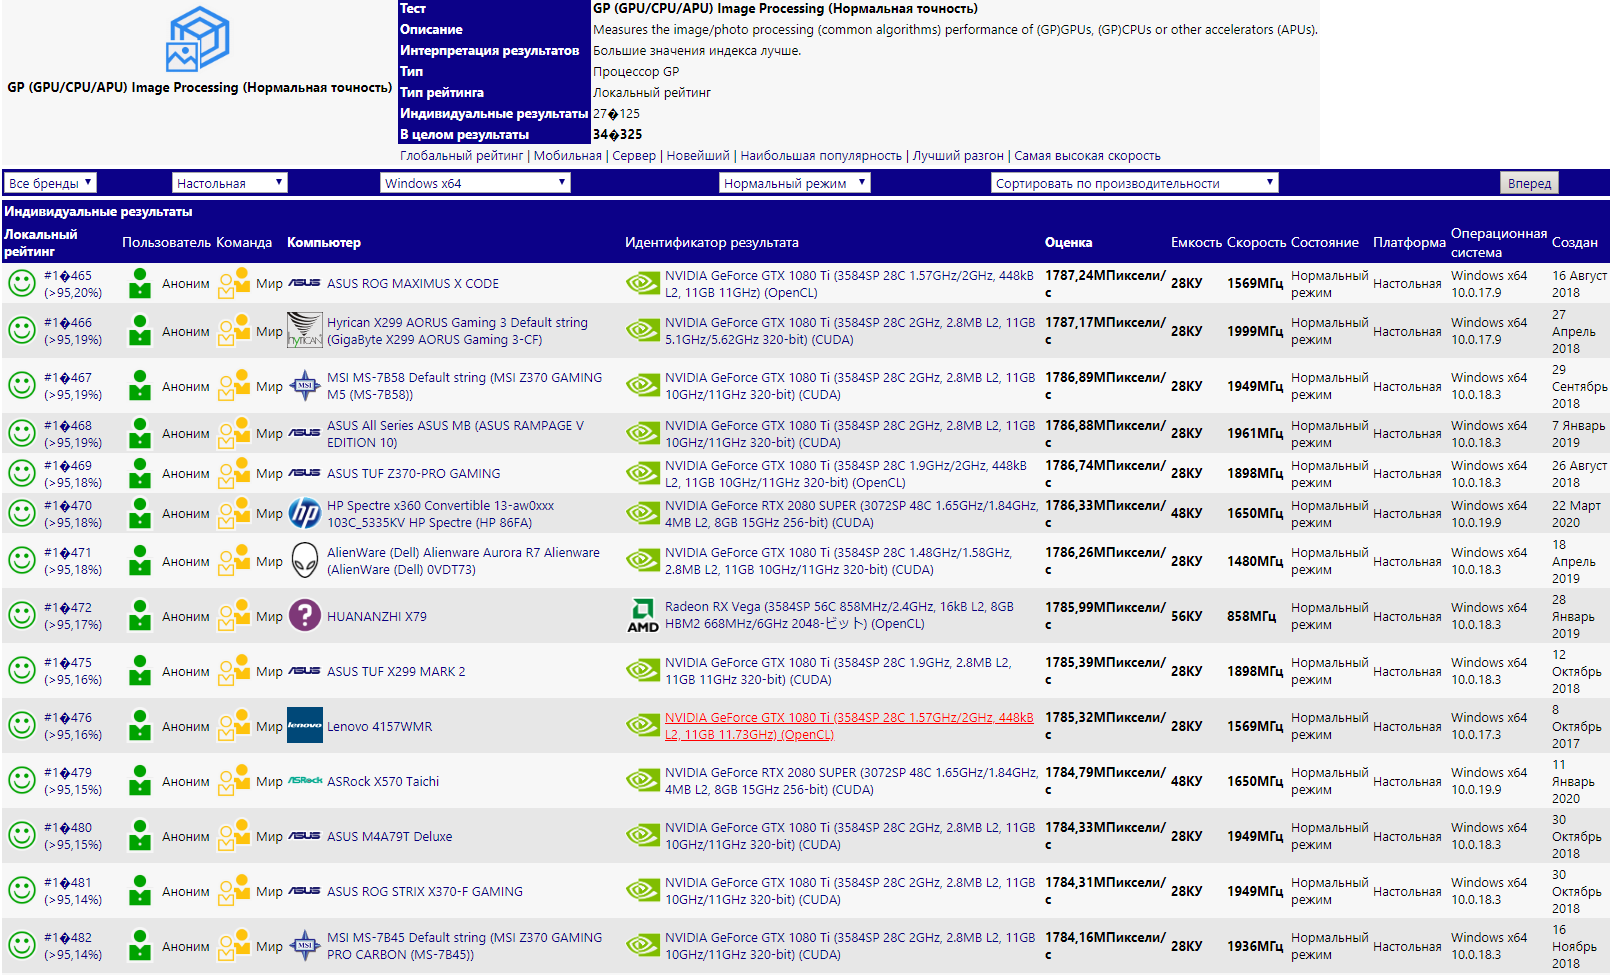Viewport: 1610px width, 975px height.
Task: Click the 'Вперед' button
Action: (x=1529, y=183)
